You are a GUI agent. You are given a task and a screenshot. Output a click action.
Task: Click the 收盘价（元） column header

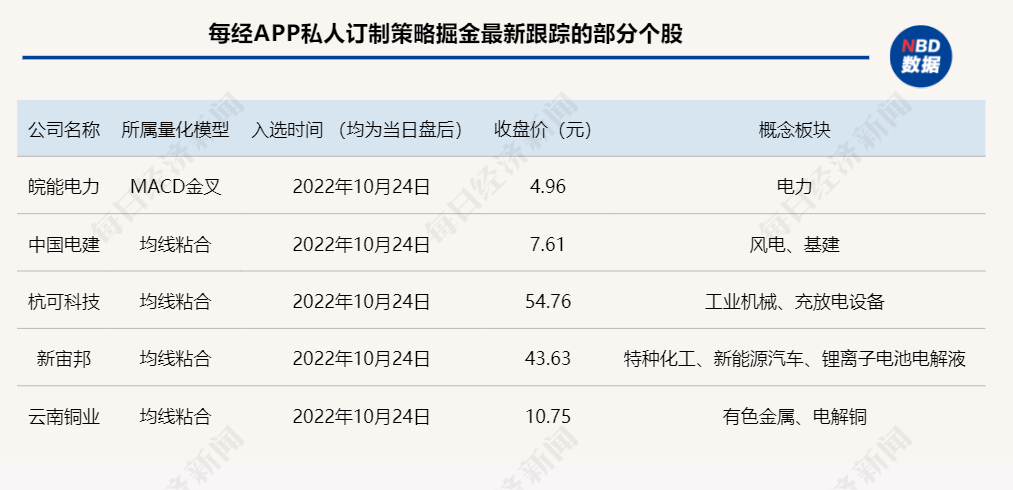544,129
